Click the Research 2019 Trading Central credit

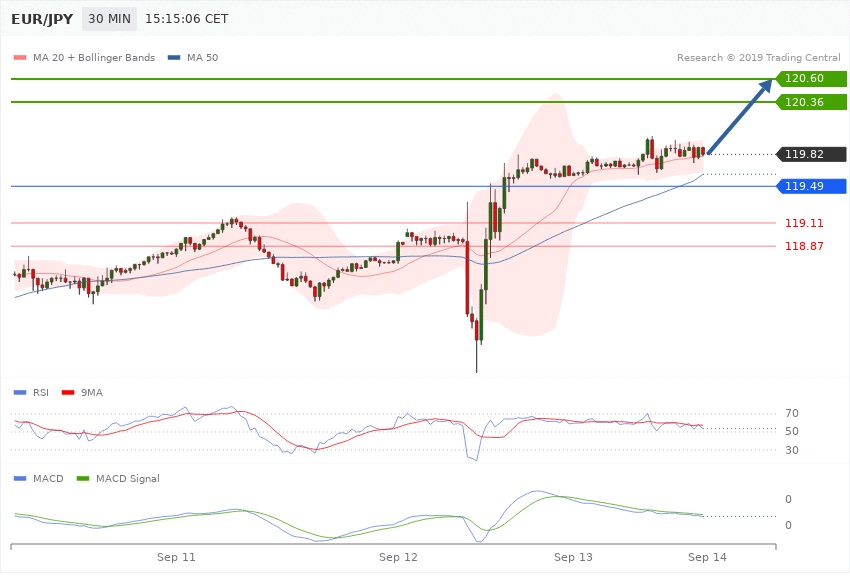pyautogui.click(x=758, y=57)
